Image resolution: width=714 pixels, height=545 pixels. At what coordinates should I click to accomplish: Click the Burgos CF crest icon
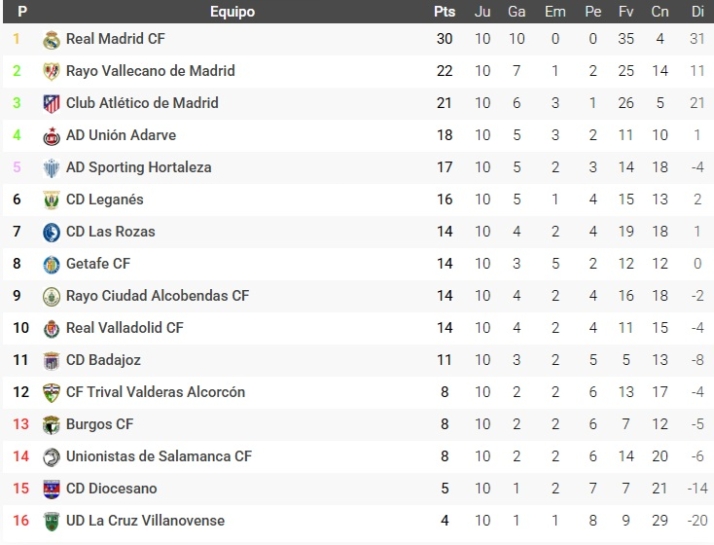52,425
